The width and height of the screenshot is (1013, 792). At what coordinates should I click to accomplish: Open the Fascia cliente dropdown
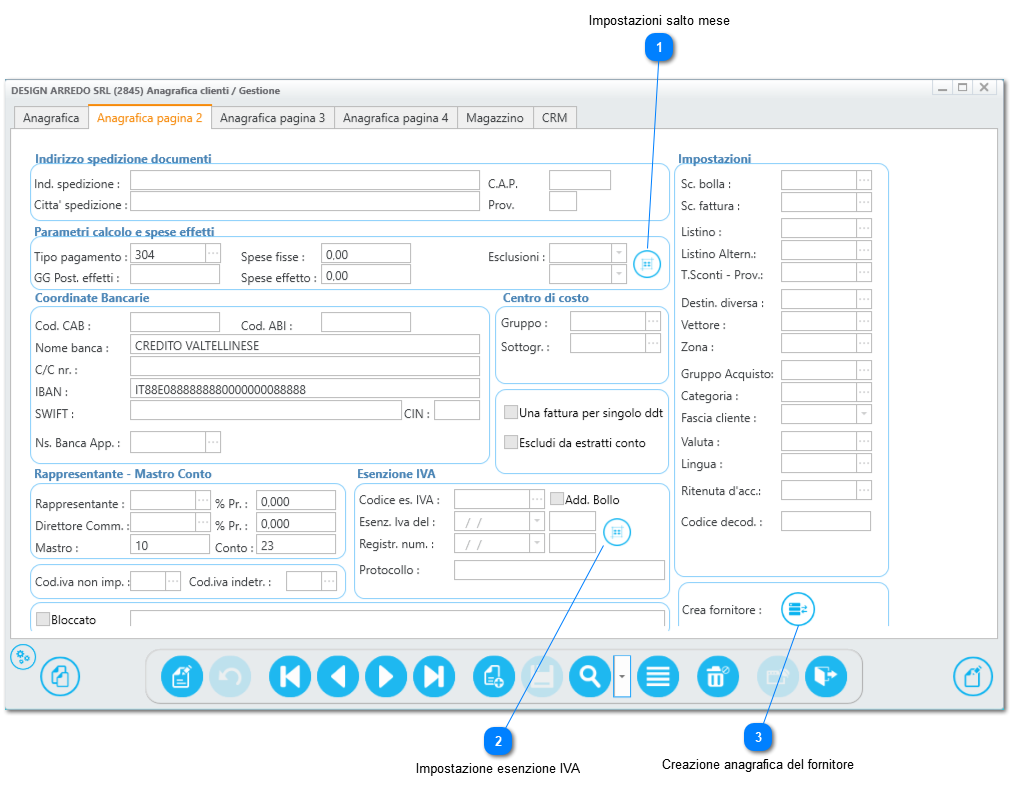864,413
